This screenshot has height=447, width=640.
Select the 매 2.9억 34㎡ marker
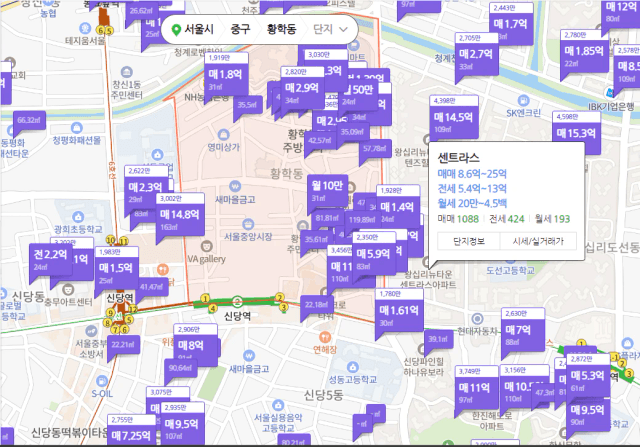point(302,88)
